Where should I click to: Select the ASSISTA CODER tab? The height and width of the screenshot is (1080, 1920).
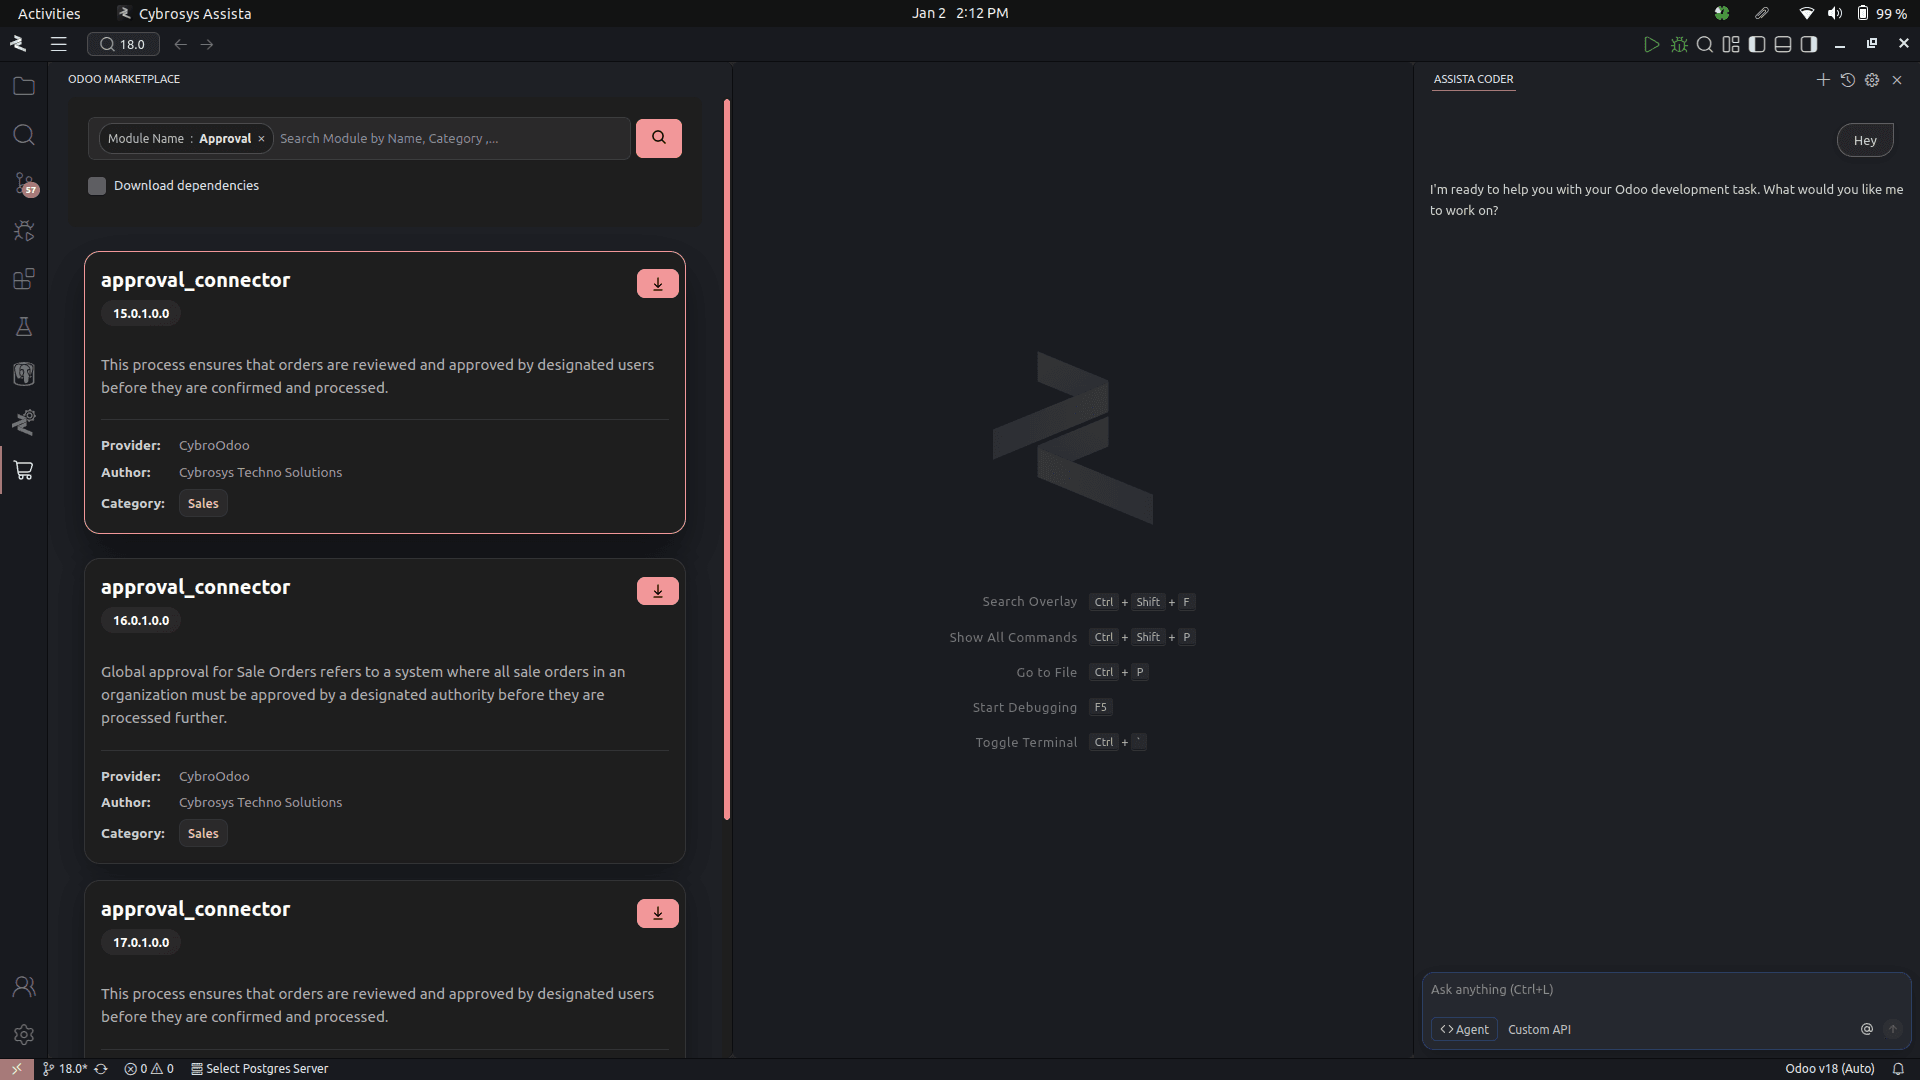[1473, 79]
